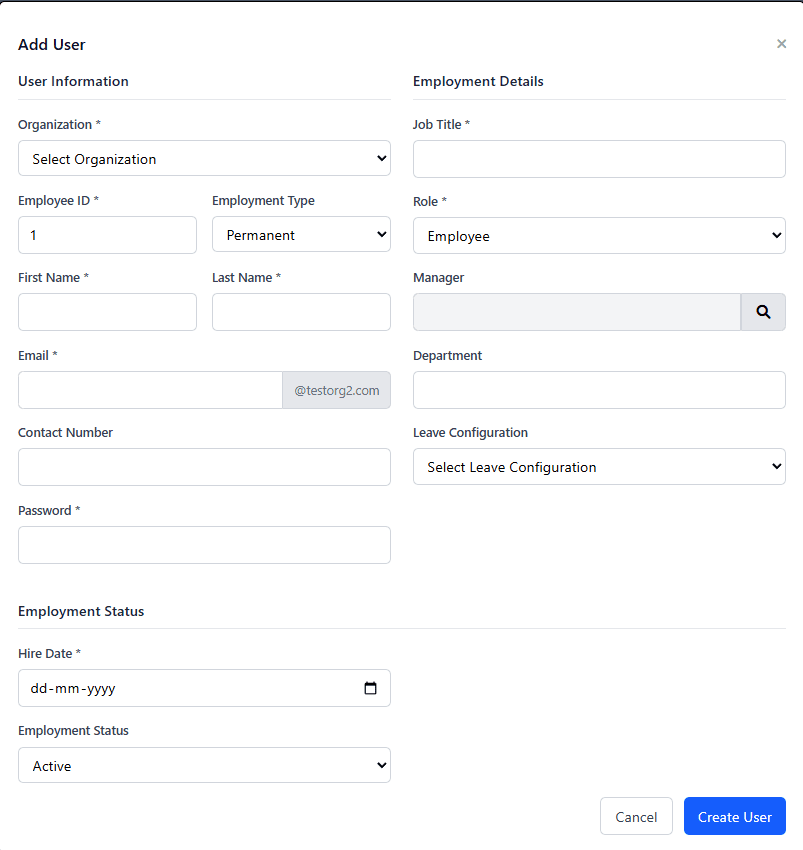This screenshot has width=803, height=850.
Task: Expand the Select Leave Configuration dropdown
Action: point(599,467)
